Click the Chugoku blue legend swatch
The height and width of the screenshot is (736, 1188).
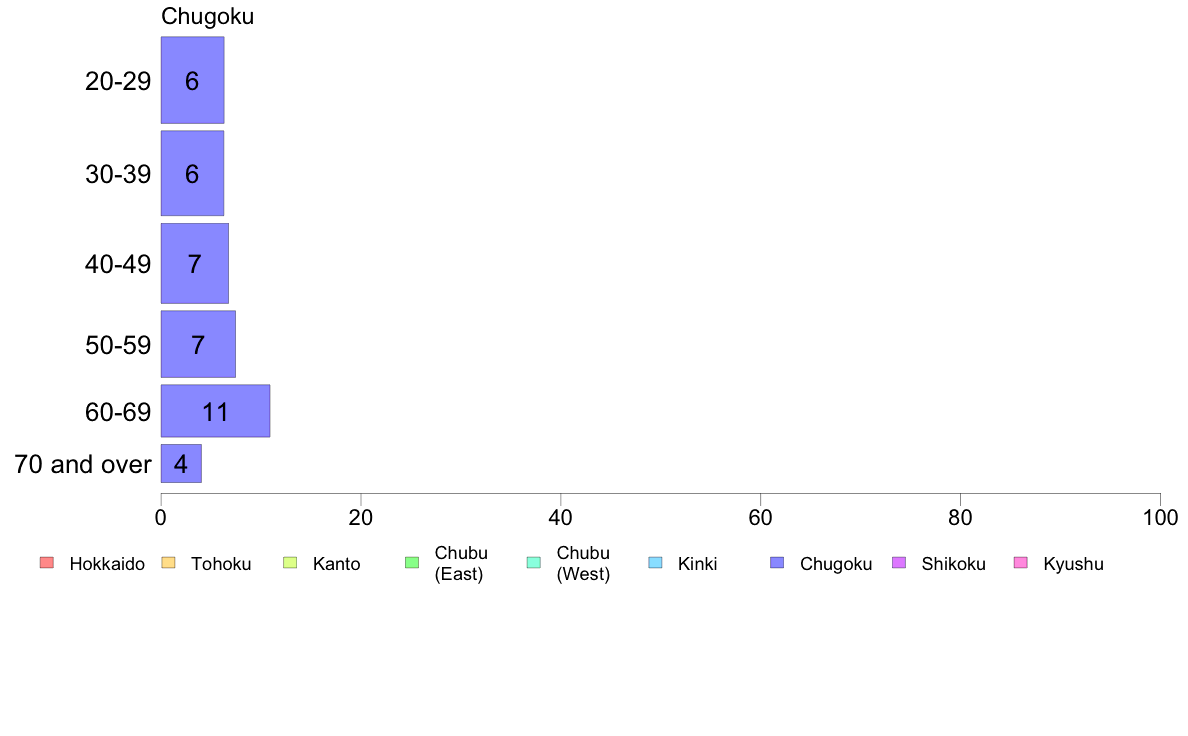pos(777,562)
